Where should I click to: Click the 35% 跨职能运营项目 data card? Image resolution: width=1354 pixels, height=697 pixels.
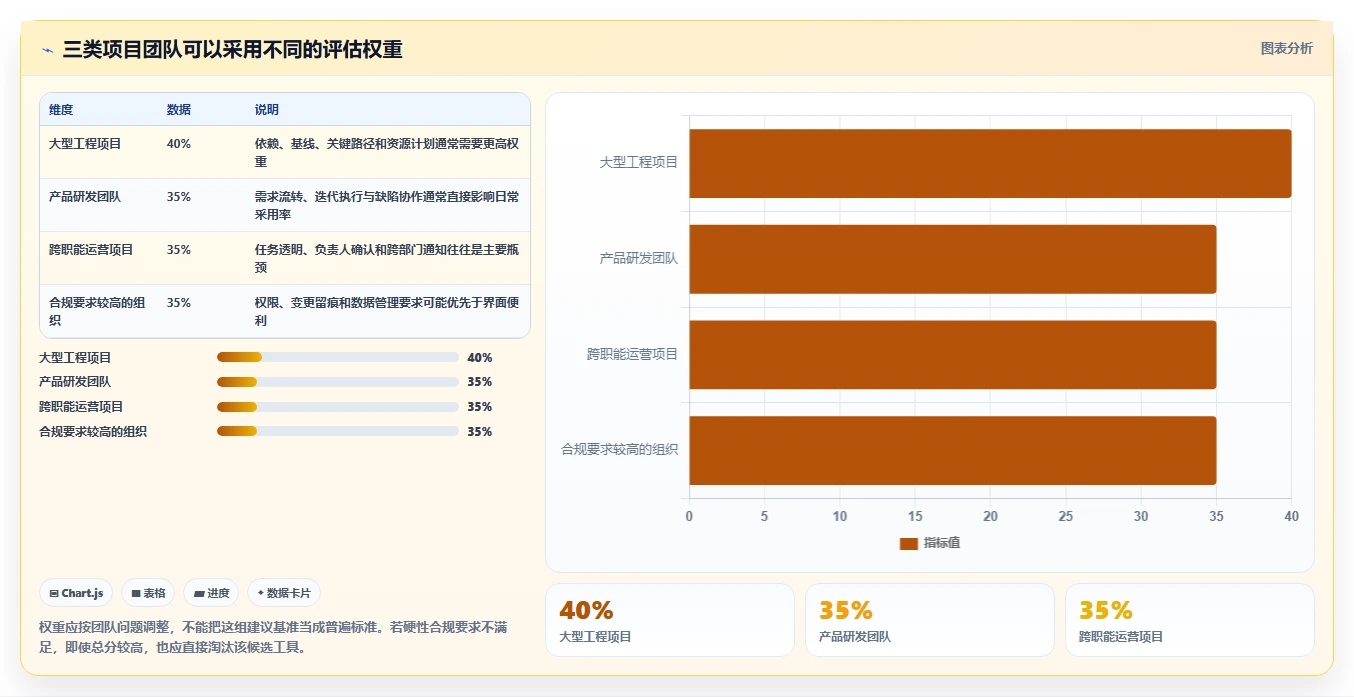1190,620
